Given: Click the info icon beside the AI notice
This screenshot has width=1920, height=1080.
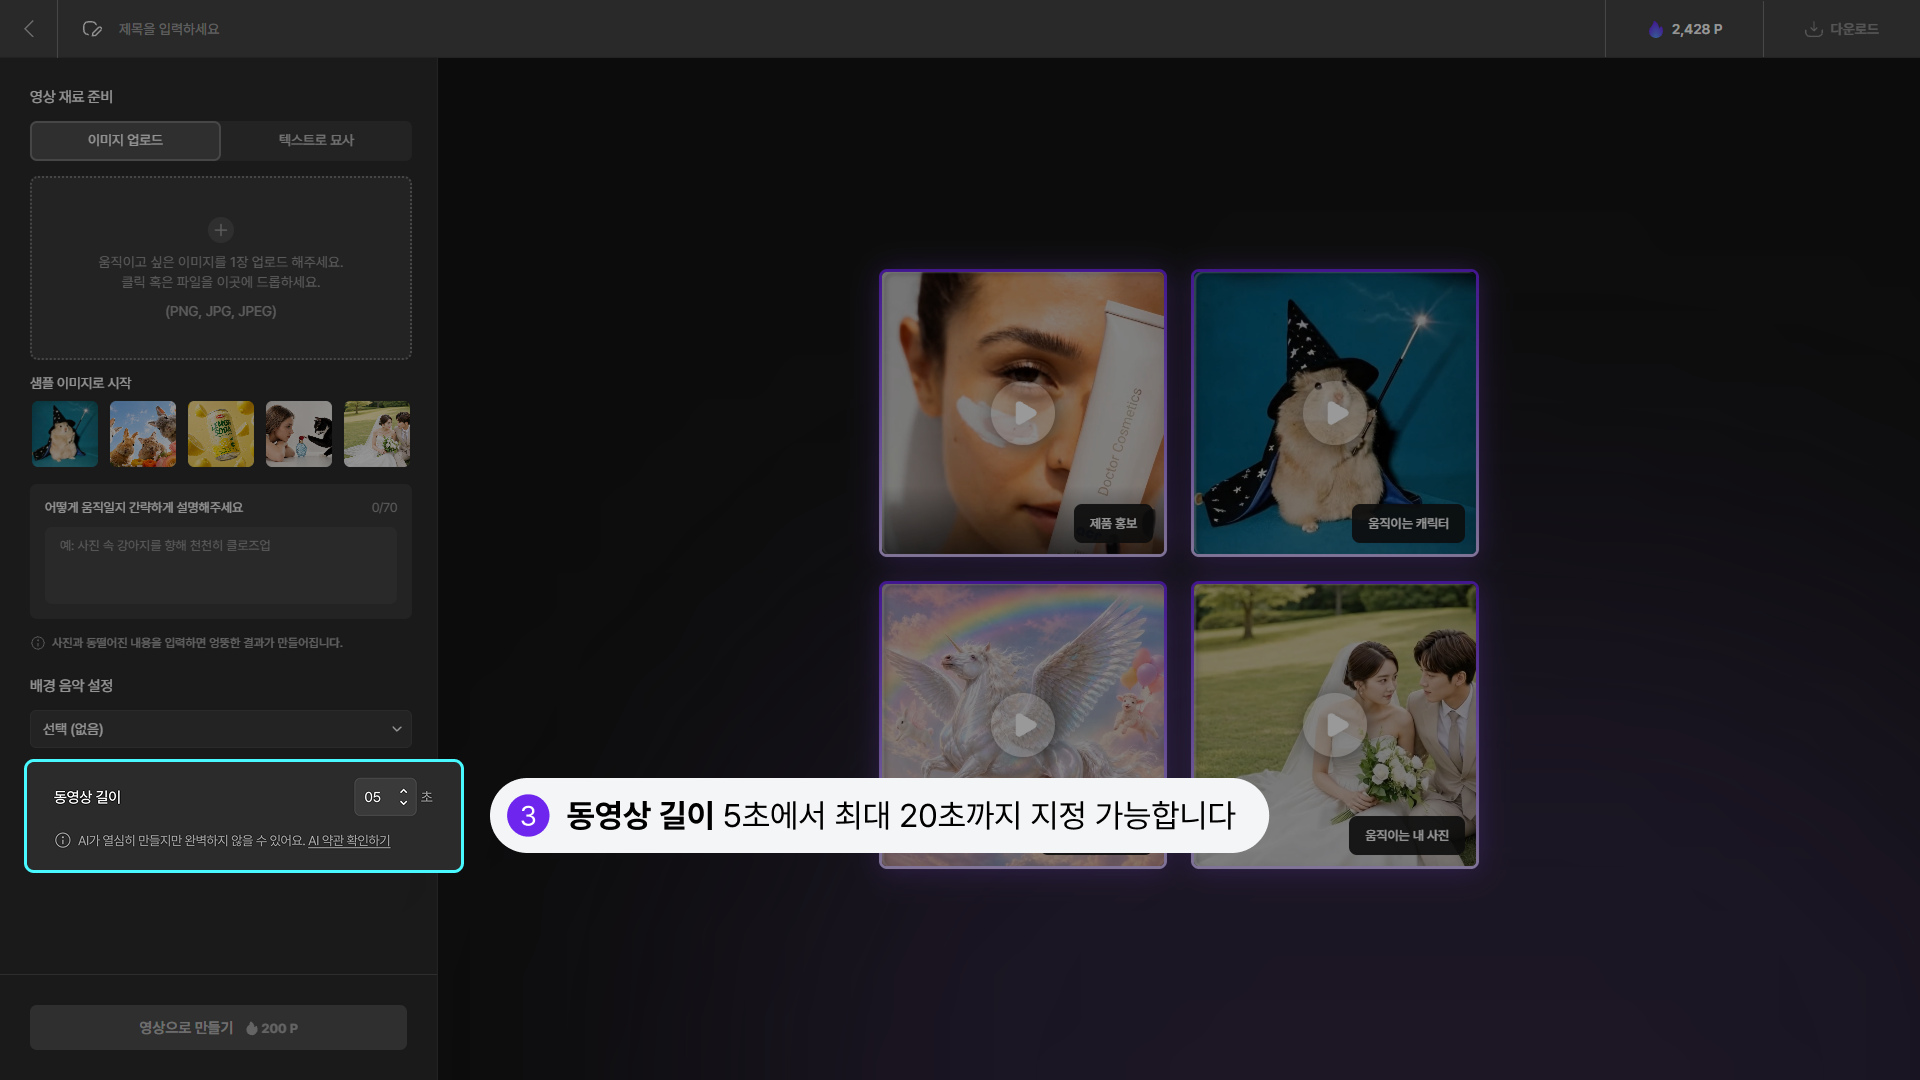Looking at the screenshot, I should (63, 841).
